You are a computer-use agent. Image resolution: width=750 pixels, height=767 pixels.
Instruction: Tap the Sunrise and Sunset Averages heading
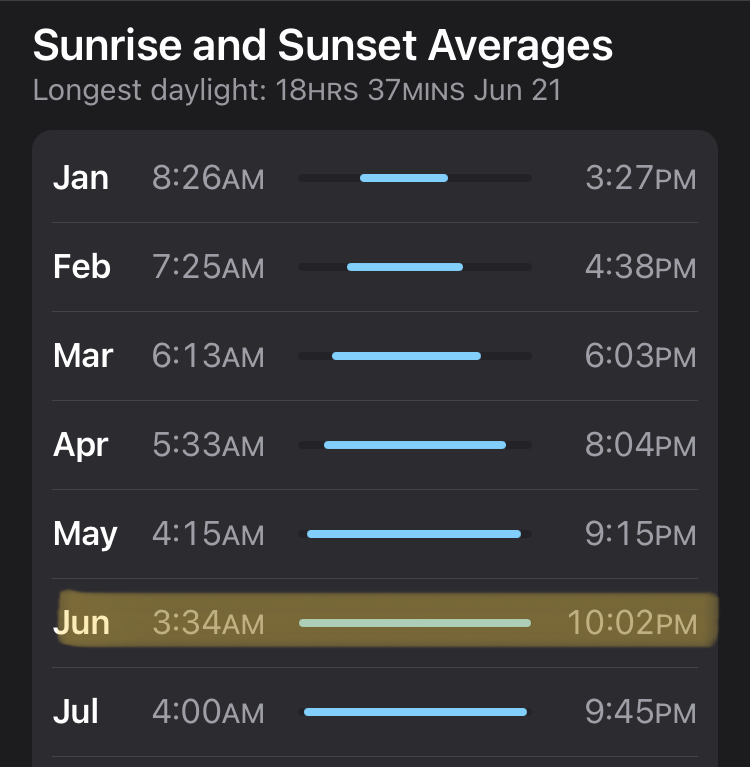(x=323, y=46)
